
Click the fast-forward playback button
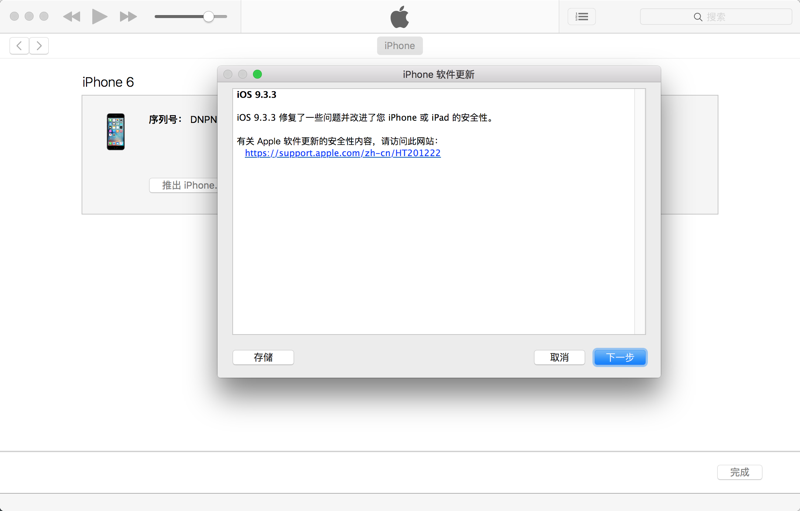[x=128, y=17]
